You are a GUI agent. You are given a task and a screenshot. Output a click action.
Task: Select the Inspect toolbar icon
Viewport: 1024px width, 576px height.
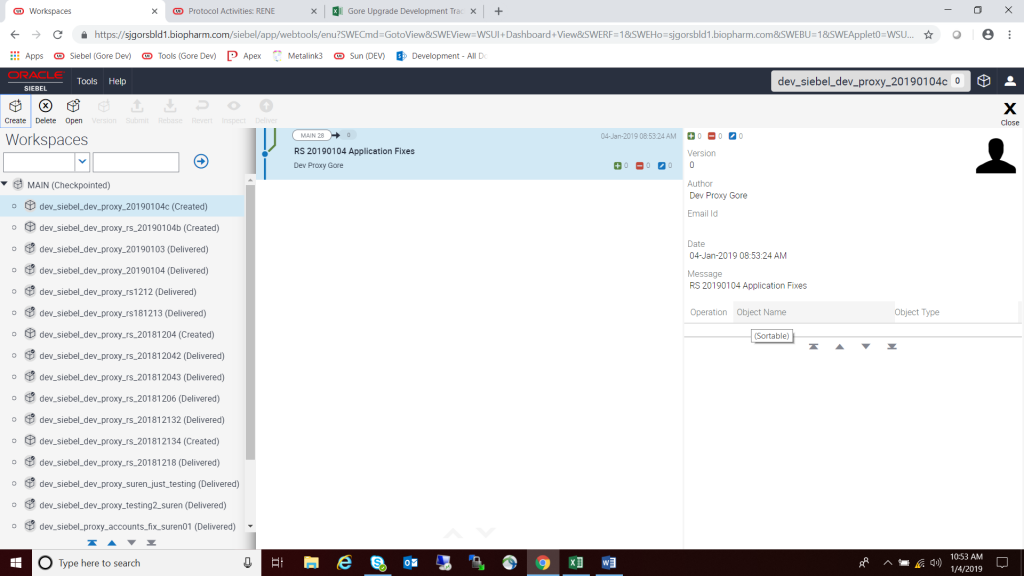(x=233, y=110)
